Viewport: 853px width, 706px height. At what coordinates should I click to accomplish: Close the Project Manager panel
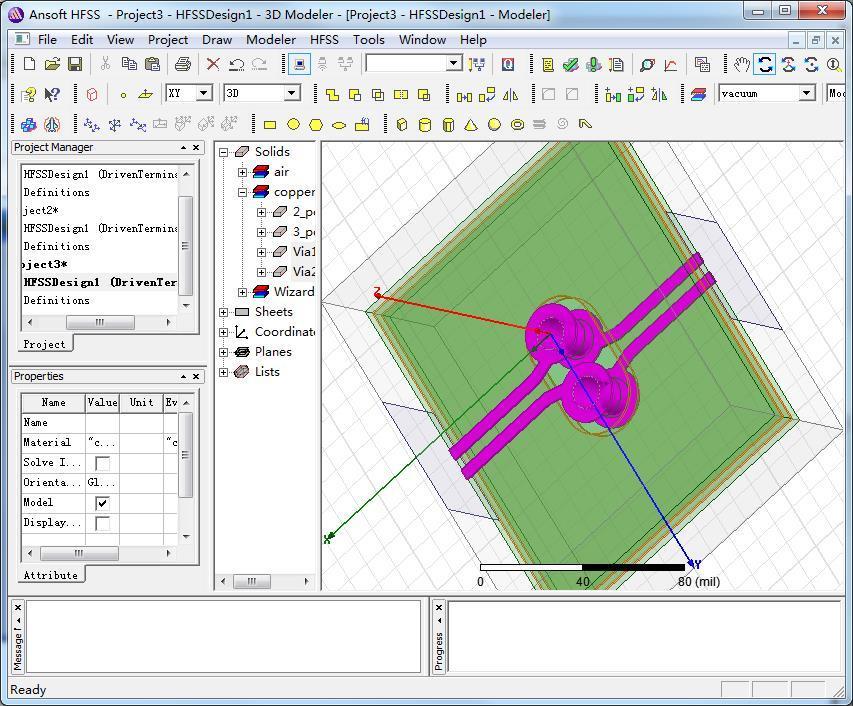click(196, 147)
